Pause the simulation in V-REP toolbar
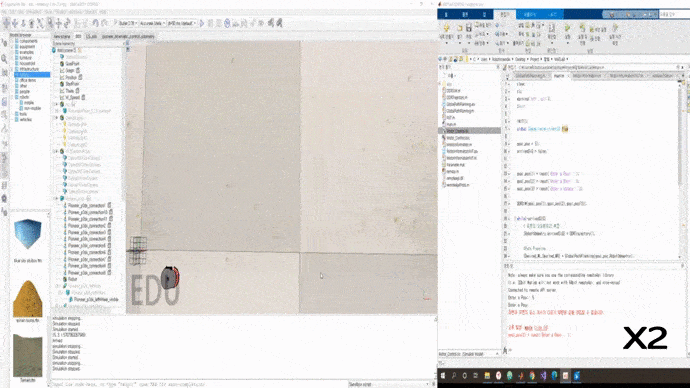The width and height of the screenshot is (690, 388). [x=210, y=23]
